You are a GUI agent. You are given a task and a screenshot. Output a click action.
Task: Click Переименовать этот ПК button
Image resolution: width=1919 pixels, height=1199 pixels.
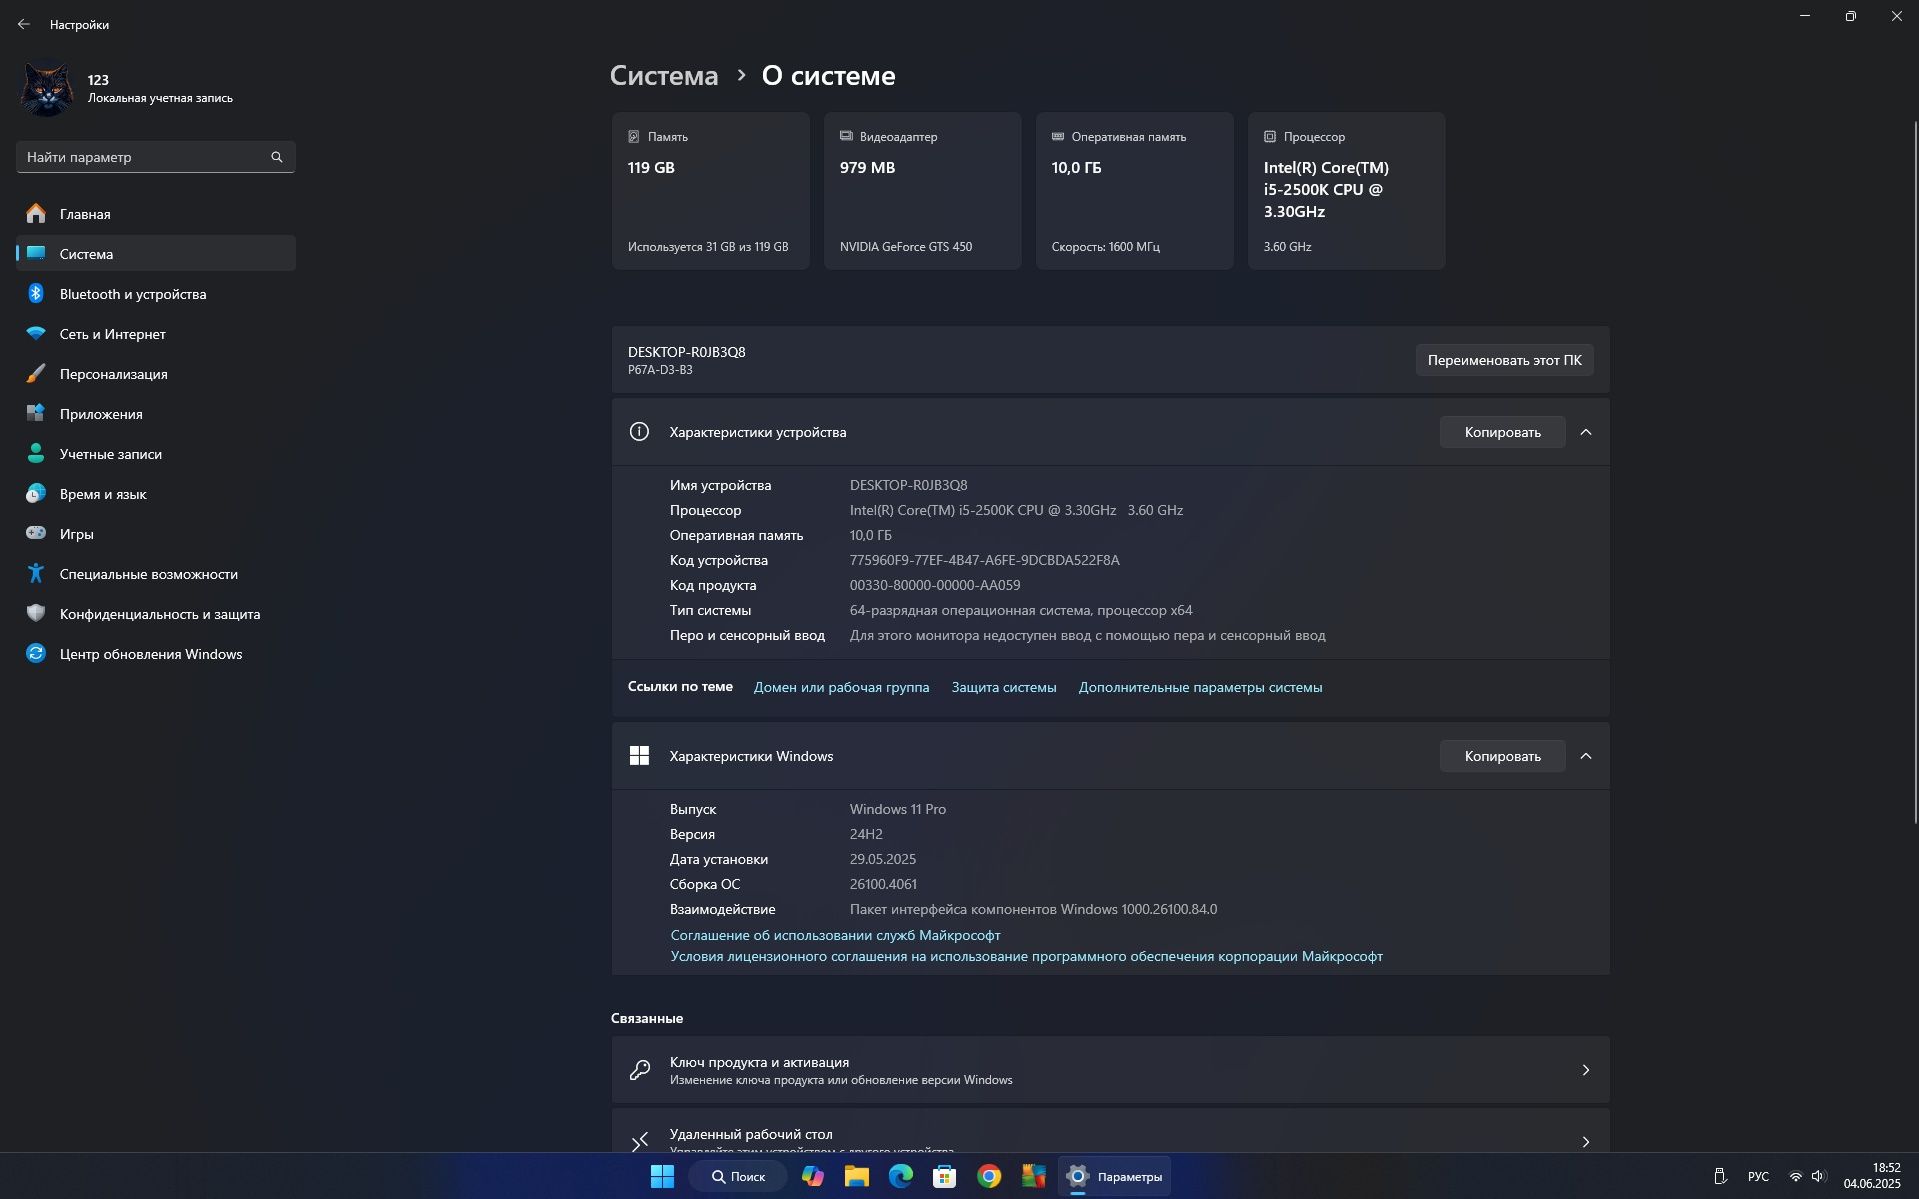click(1505, 360)
